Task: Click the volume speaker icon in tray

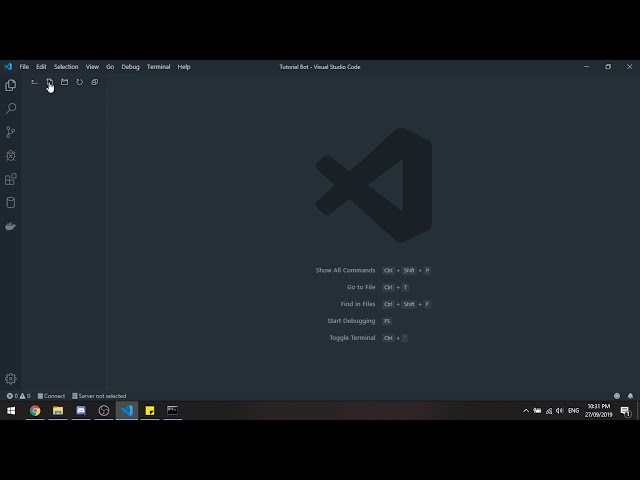Action: pyautogui.click(x=560, y=411)
